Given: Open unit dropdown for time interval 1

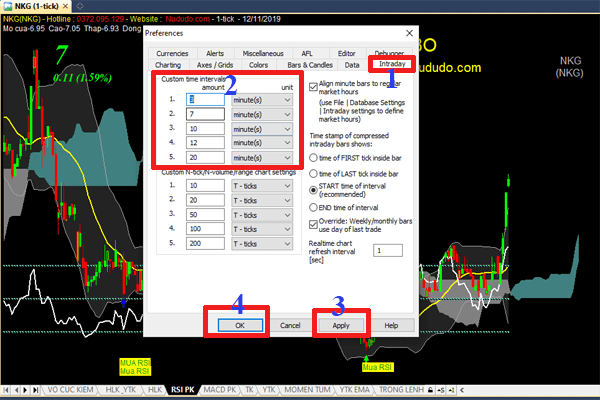Looking at the screenshot, I should point(262,100).
